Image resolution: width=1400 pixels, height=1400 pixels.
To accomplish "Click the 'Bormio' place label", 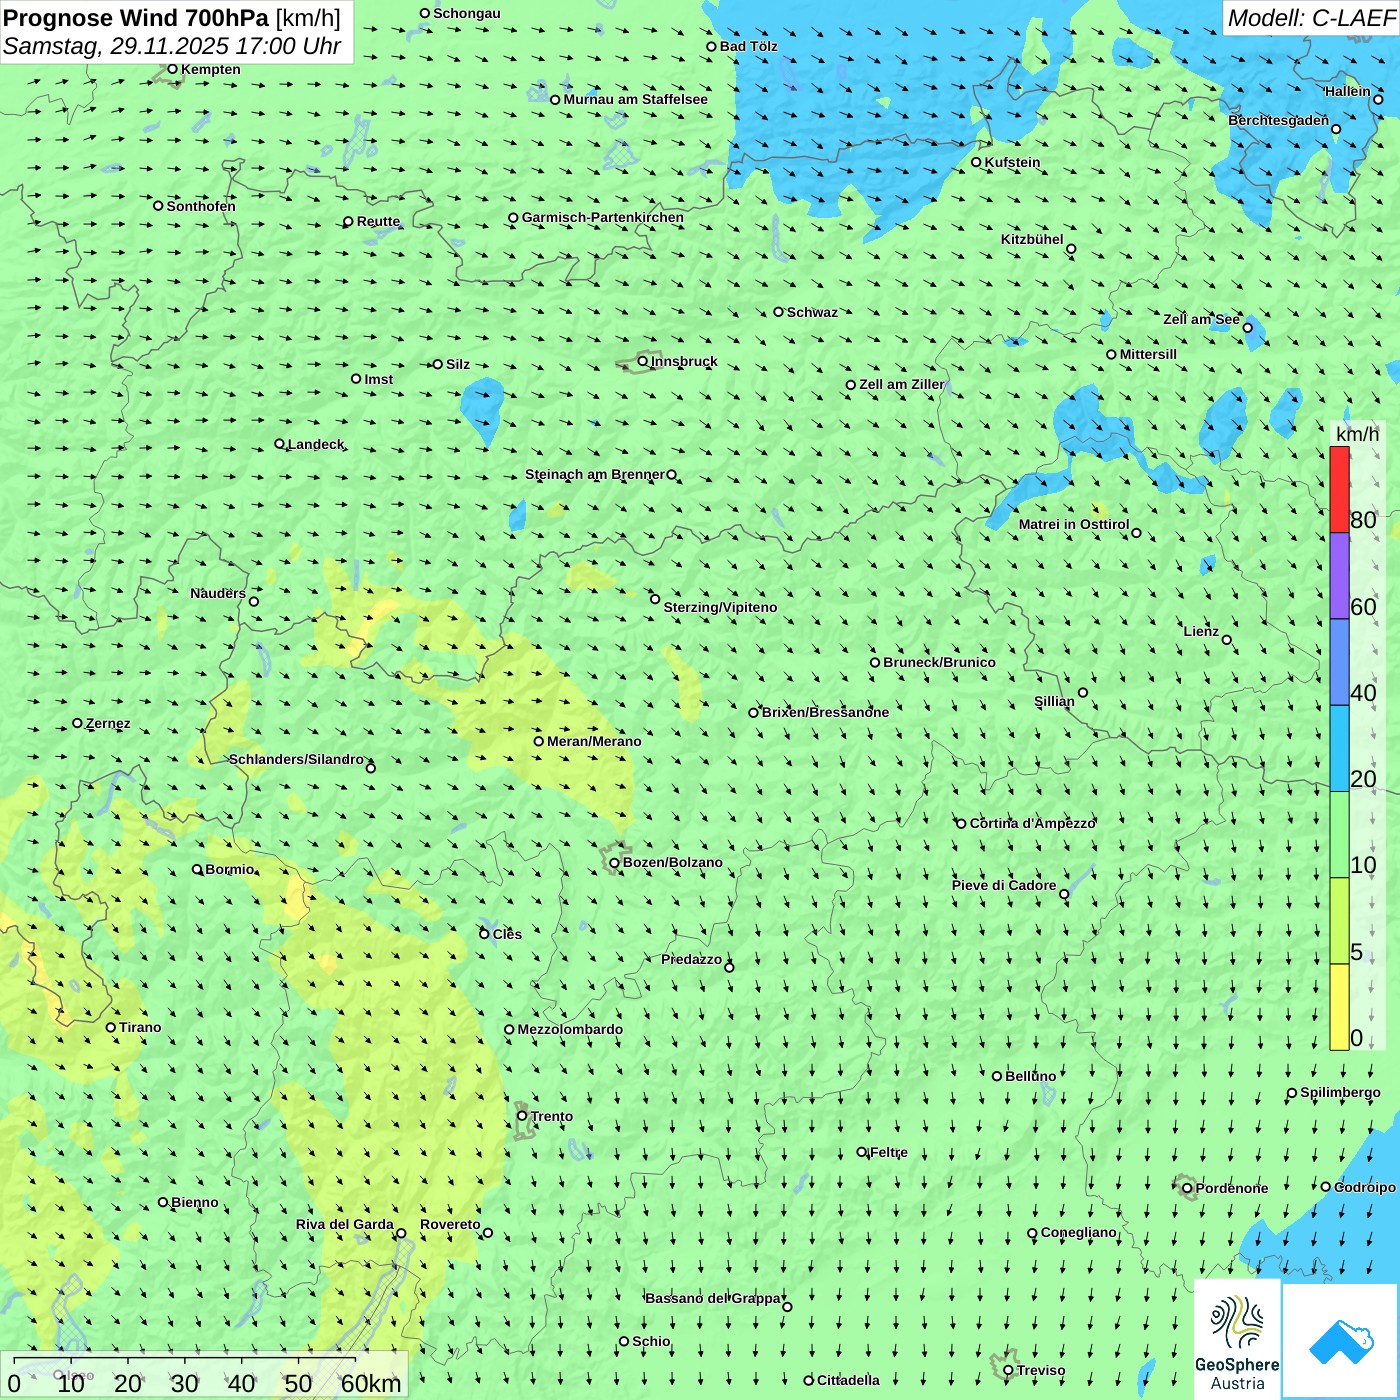I will (230, 869).
